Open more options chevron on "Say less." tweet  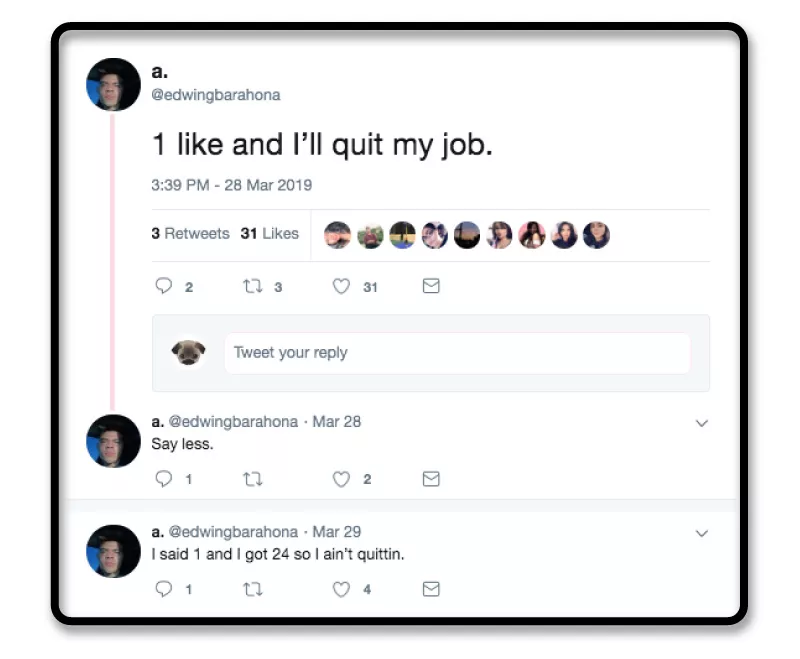point(701,423)
